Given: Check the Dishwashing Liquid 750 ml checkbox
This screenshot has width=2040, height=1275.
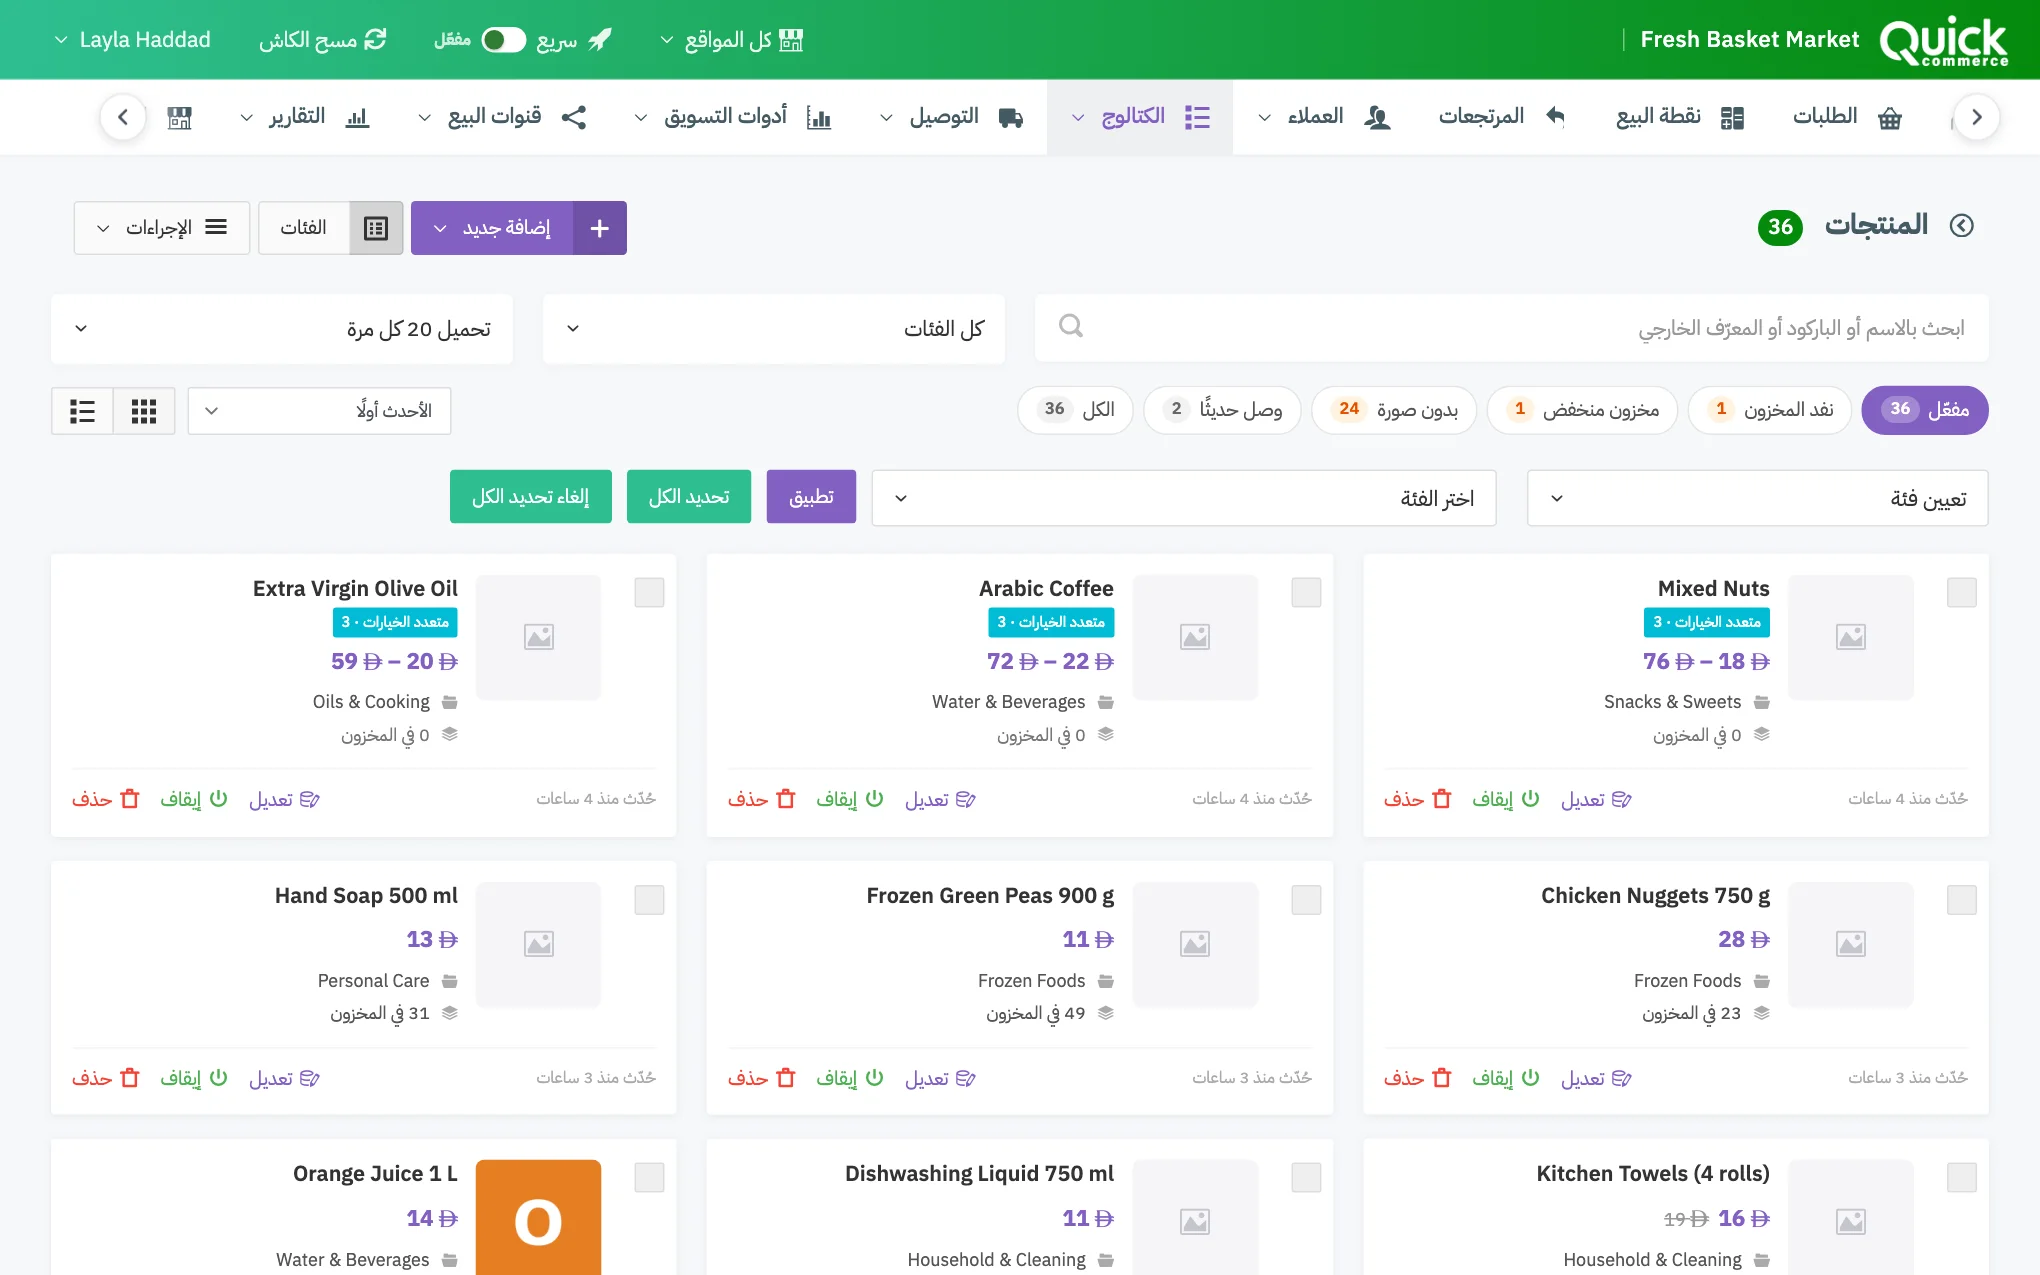Looking at the screenshot, I should 1306,1178.
